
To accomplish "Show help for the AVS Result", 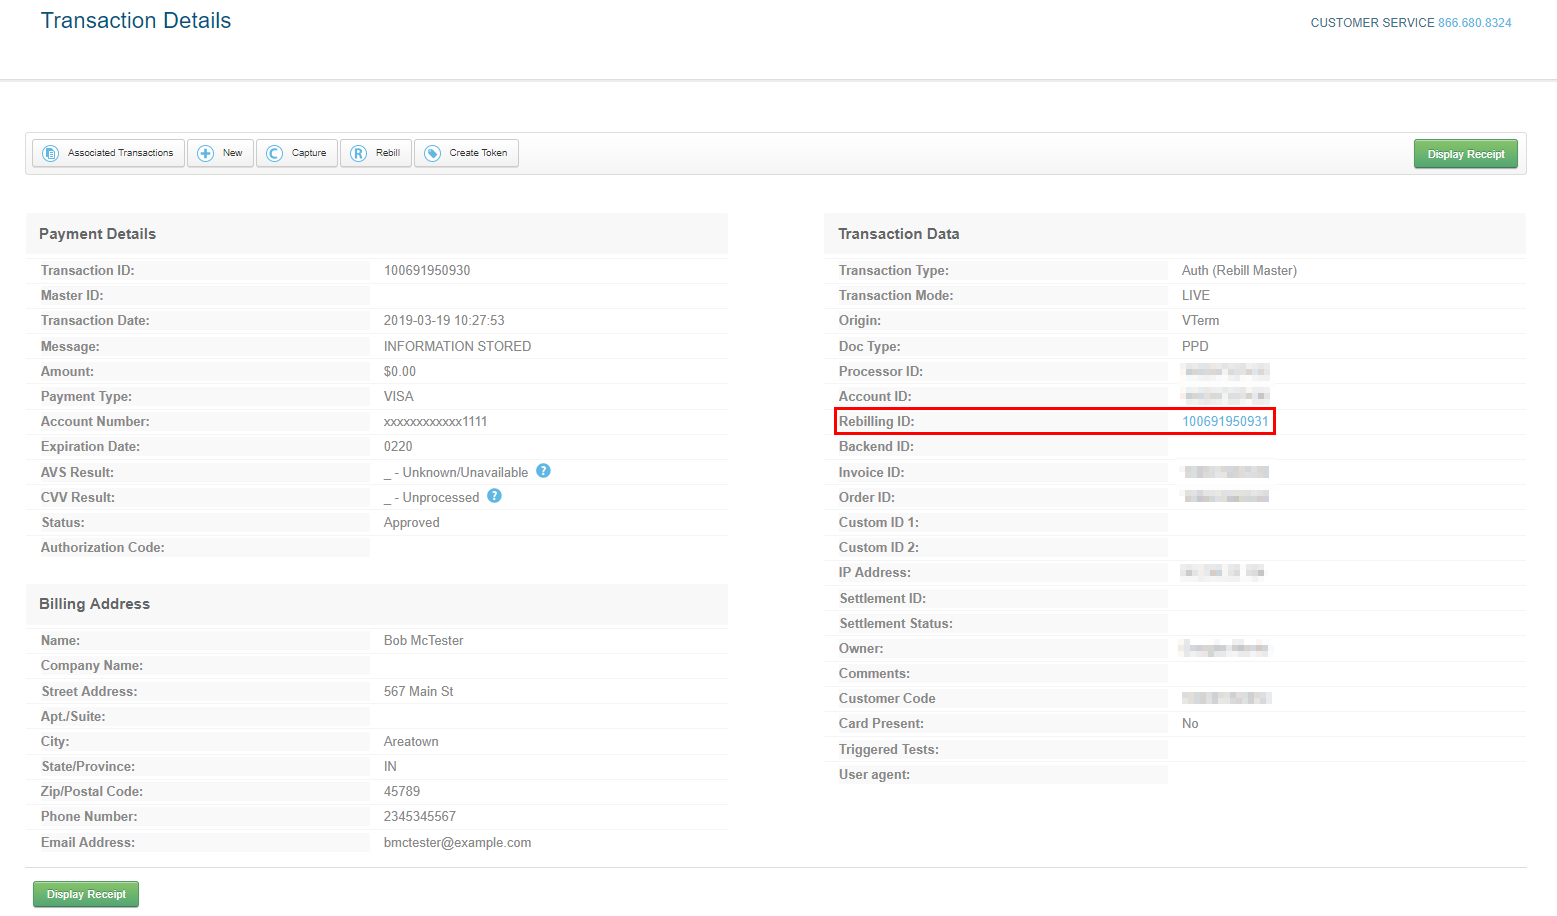I will 543,471.
